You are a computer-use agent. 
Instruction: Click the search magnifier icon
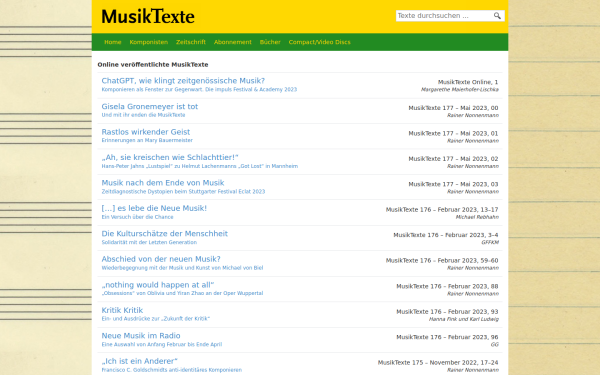497,16
